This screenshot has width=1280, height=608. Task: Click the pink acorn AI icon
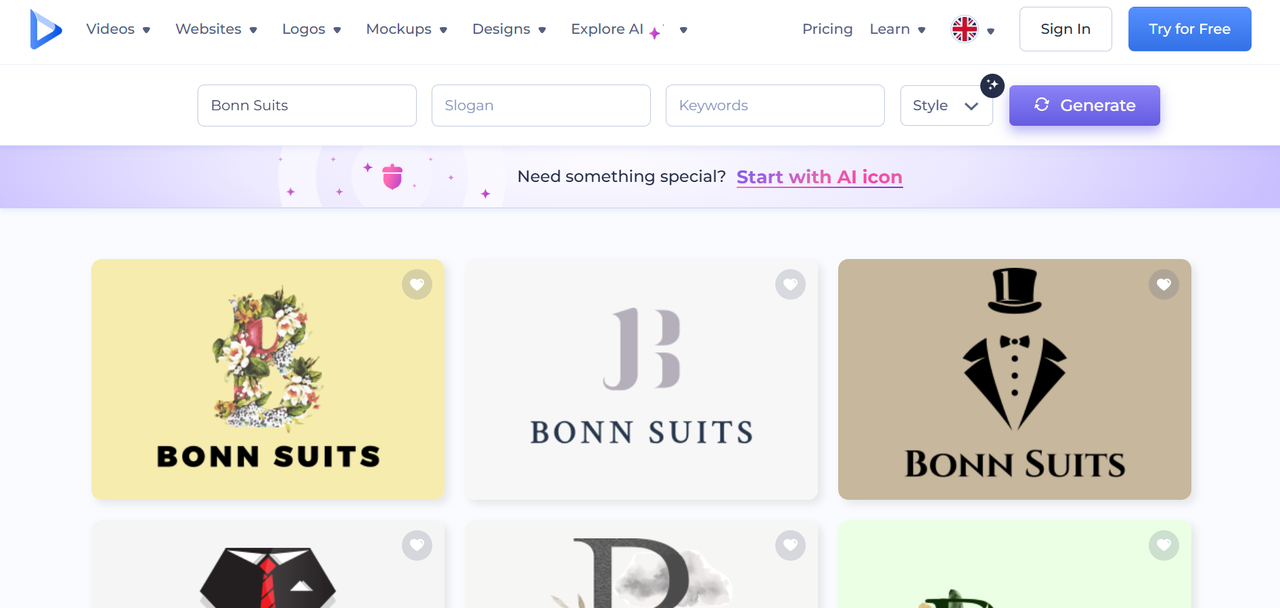coord(392,177)
